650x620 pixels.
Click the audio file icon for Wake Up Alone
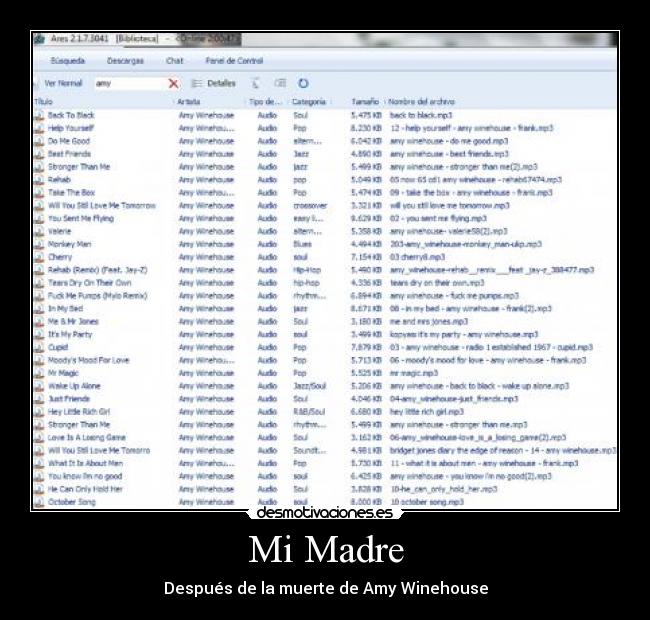click(39, 386)
